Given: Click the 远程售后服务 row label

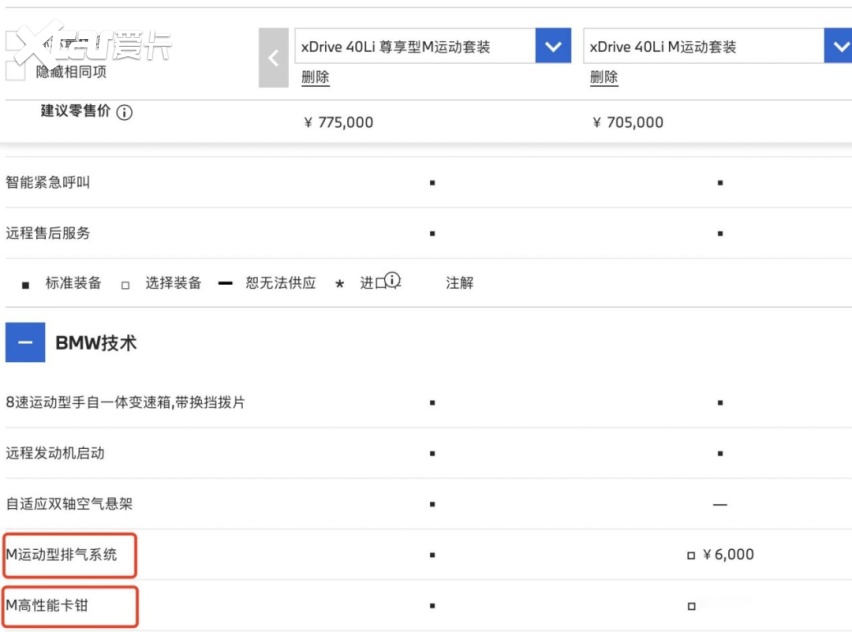Looking at the screenshot, I should [x=48, y=233].
